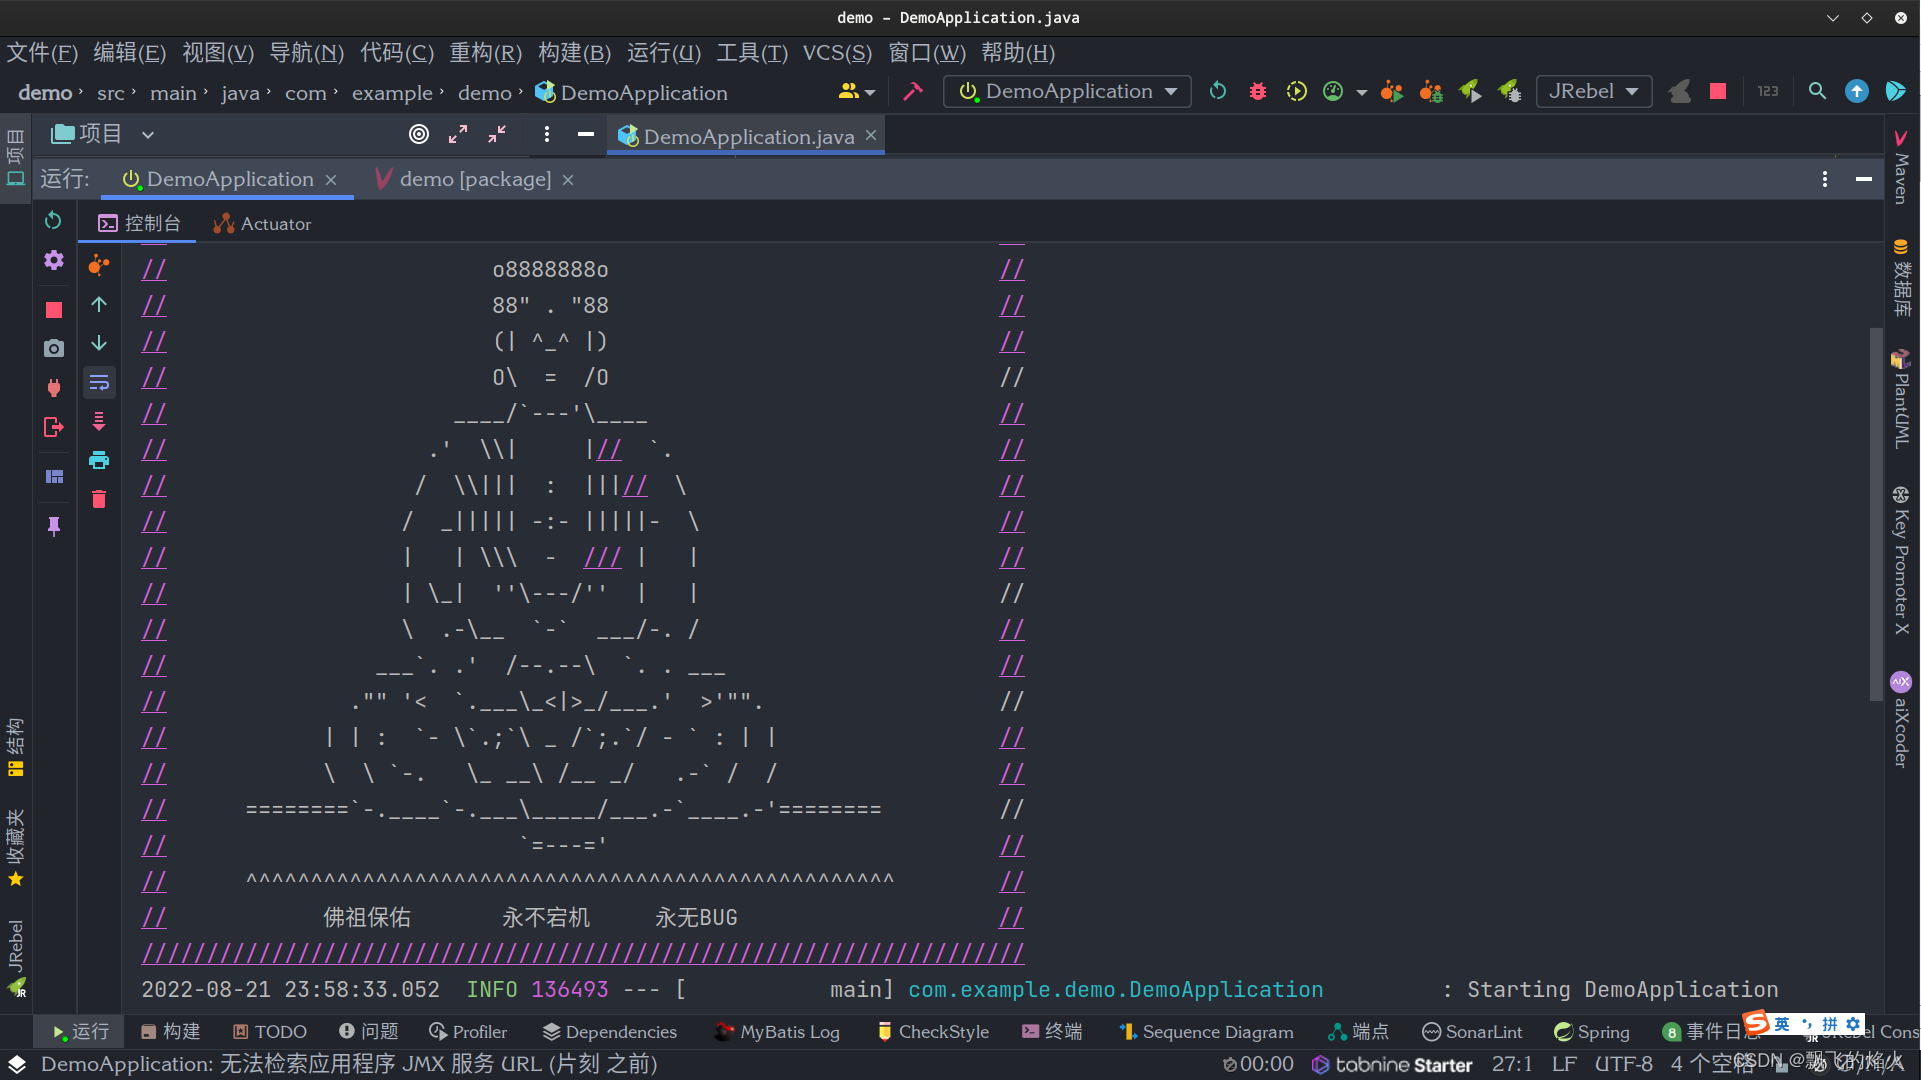1921x1080 pixels.
Task: Run with coverage icon in toolbar
Action: [1296, 91]
